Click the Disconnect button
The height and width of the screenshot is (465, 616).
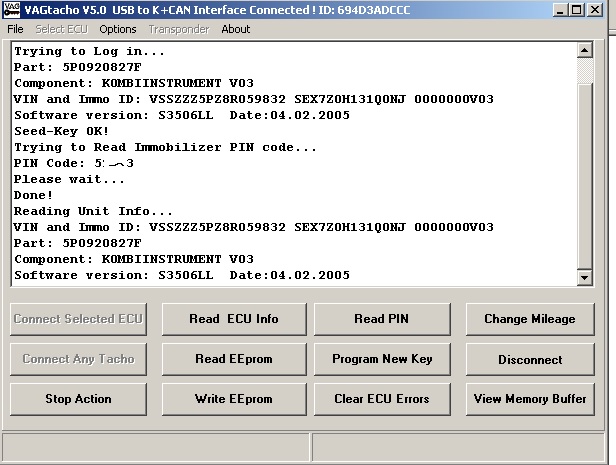point(530,359)
